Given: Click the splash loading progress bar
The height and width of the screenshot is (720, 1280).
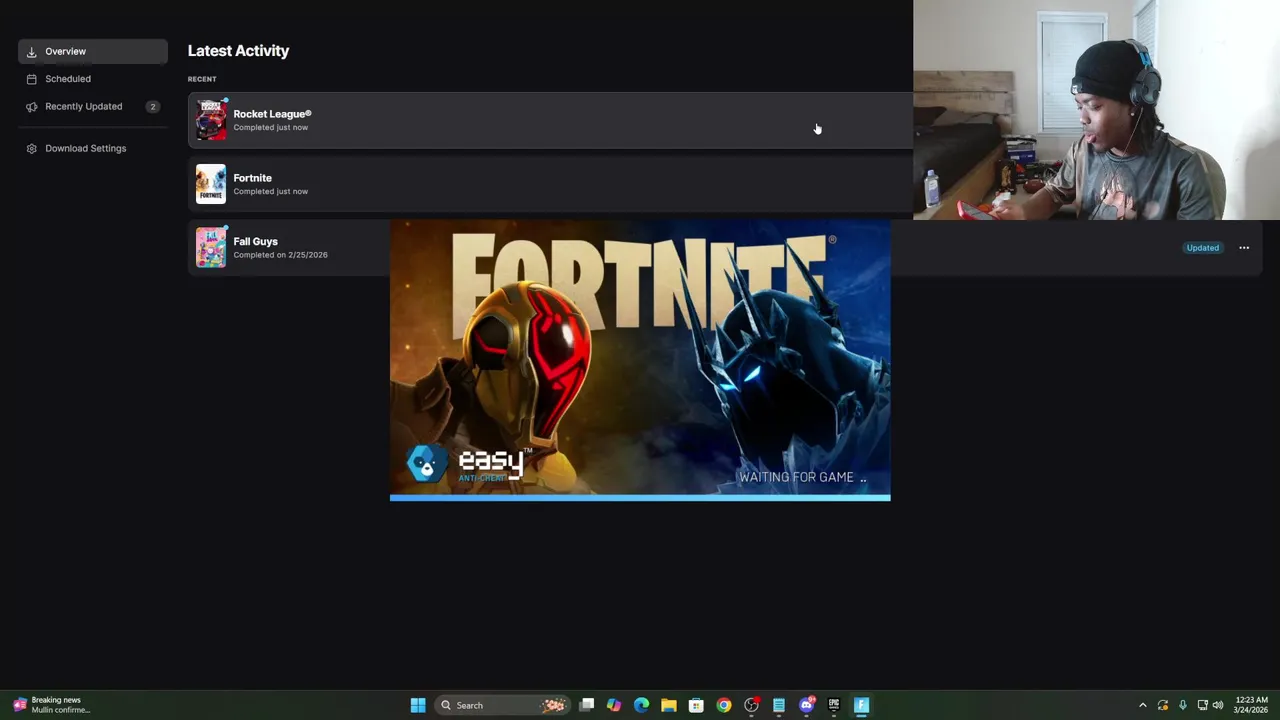Looking at the screenshot, I should point(640,497).
